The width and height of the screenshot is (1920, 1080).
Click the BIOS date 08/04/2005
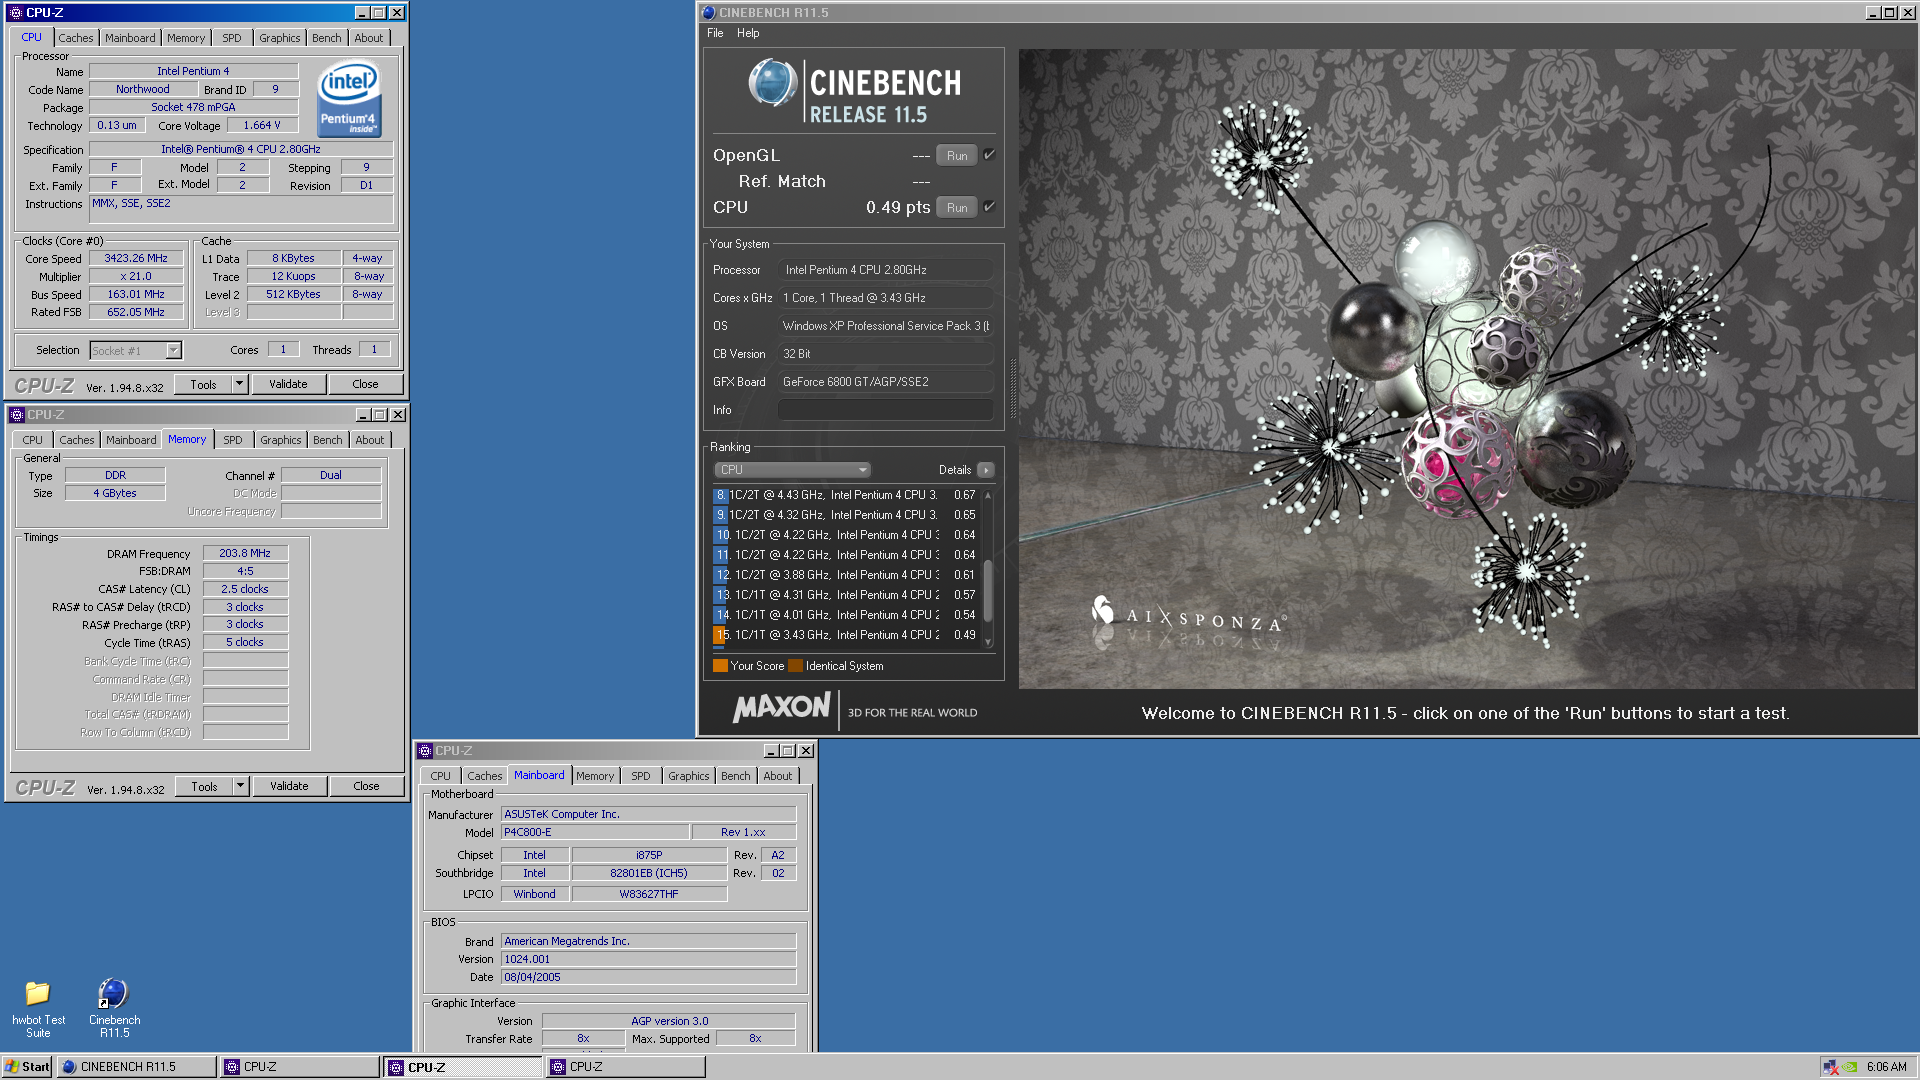(x=648, y=977)
